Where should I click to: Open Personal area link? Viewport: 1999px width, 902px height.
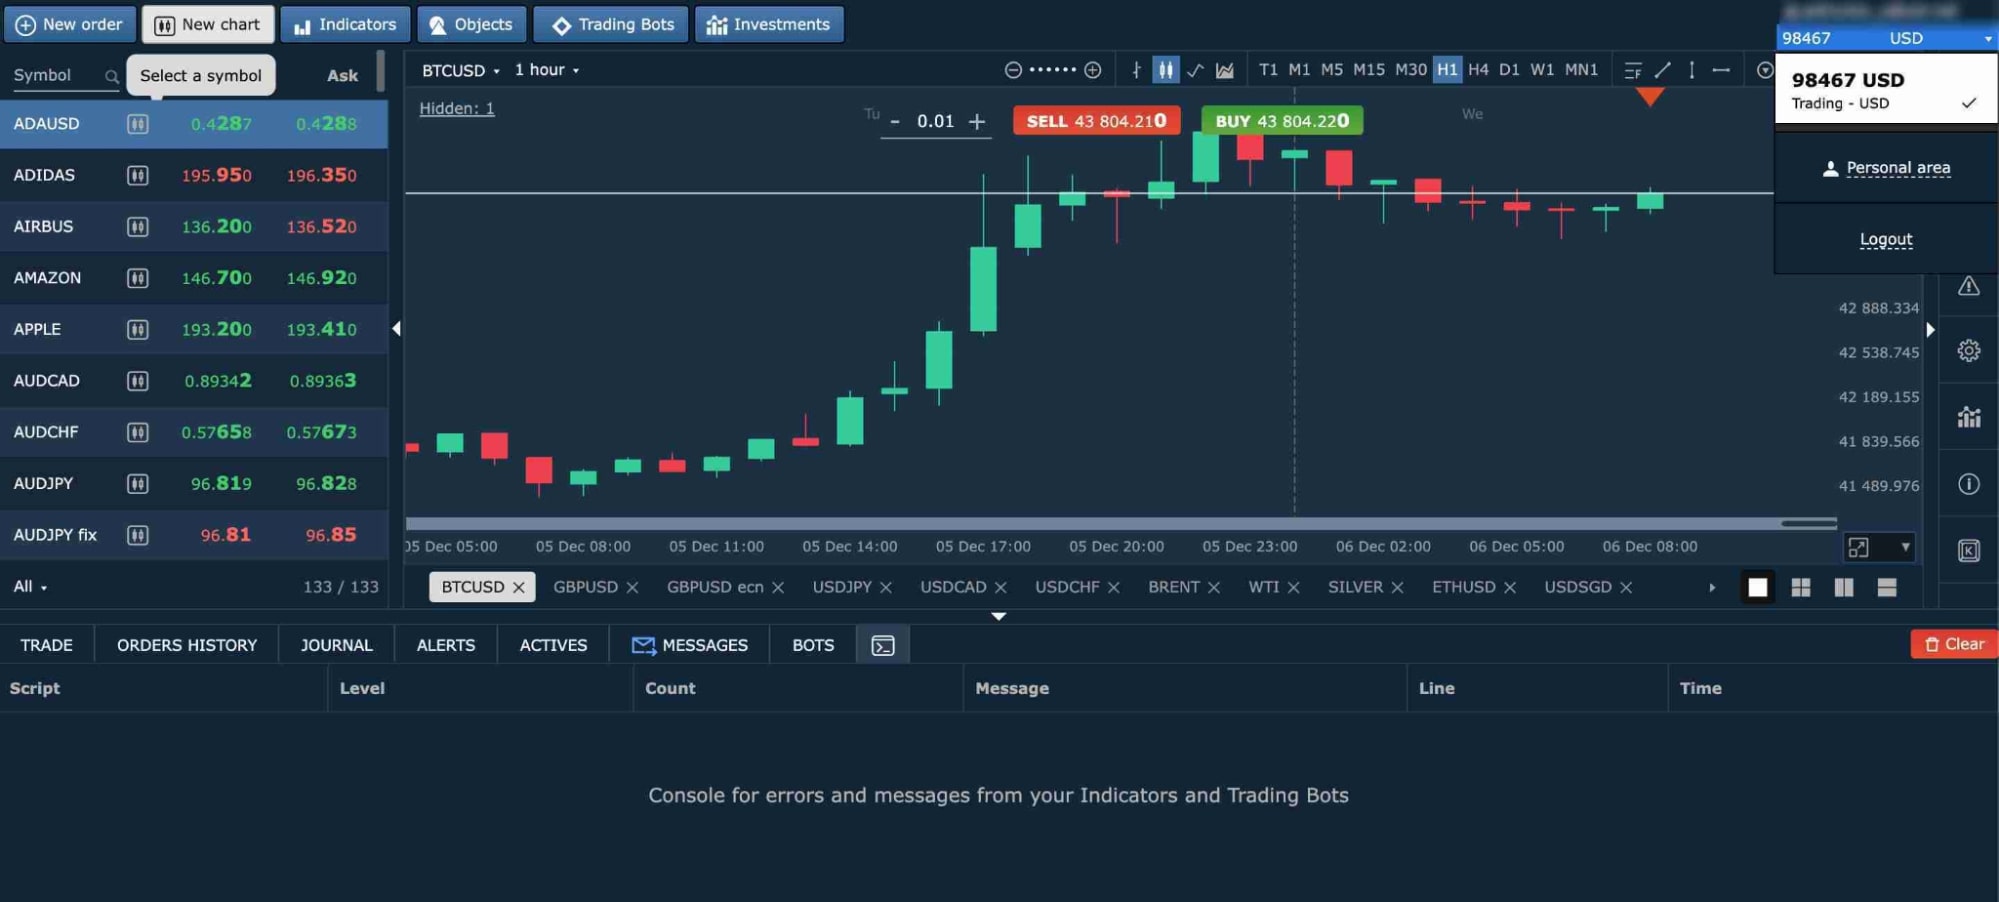(x=1886, y=168)
